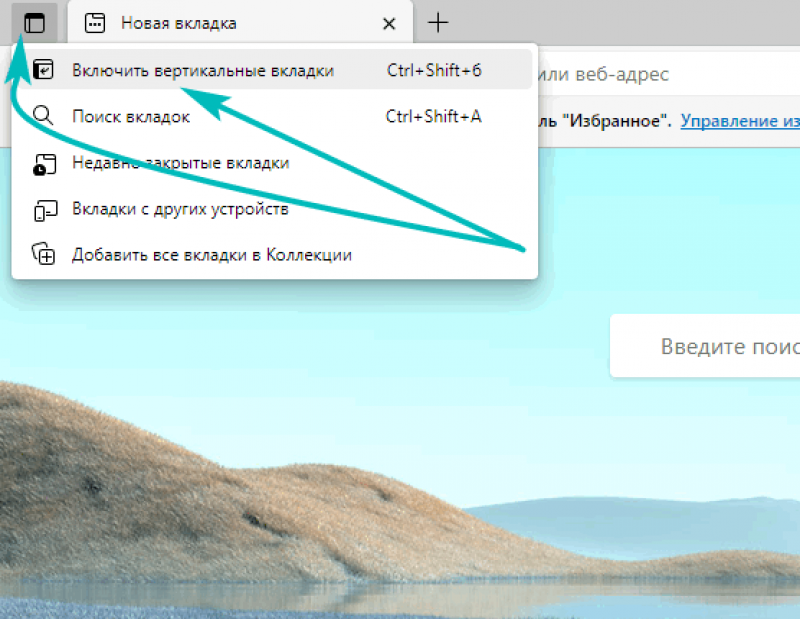Open a new tab with plus button
The width and height of the screenshot is (800, 619).
(438, 23)
